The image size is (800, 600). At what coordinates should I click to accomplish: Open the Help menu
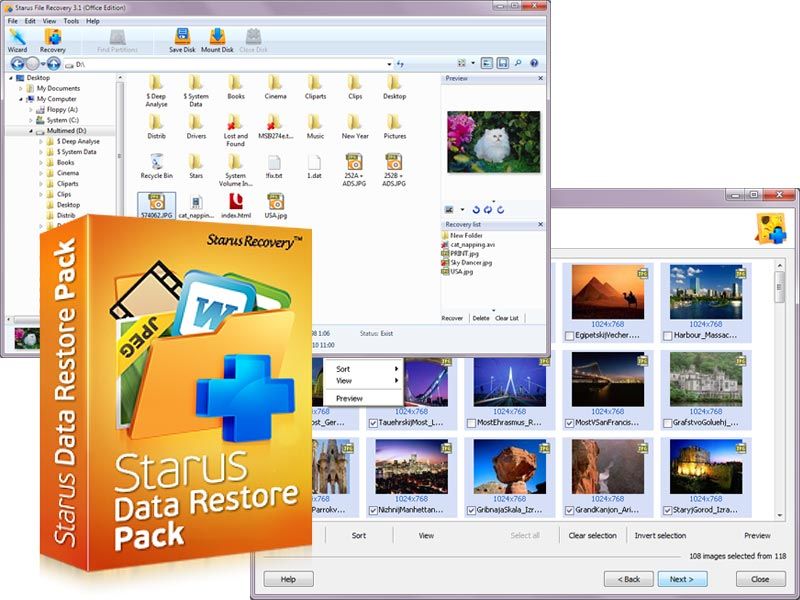point(92,21)
